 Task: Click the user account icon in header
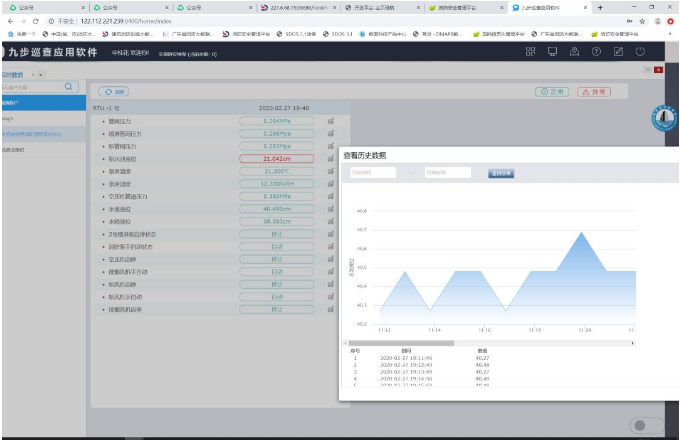pyautogui.click(x=574, y=52)
